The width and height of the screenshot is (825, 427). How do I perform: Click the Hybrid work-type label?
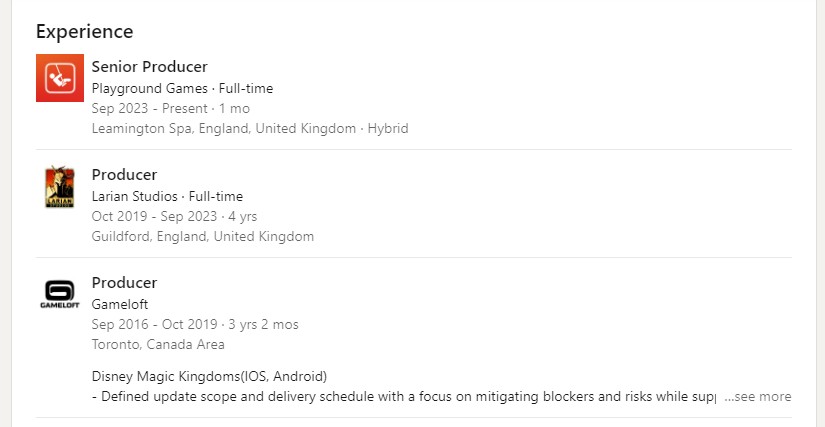click(x=388, y=129)
